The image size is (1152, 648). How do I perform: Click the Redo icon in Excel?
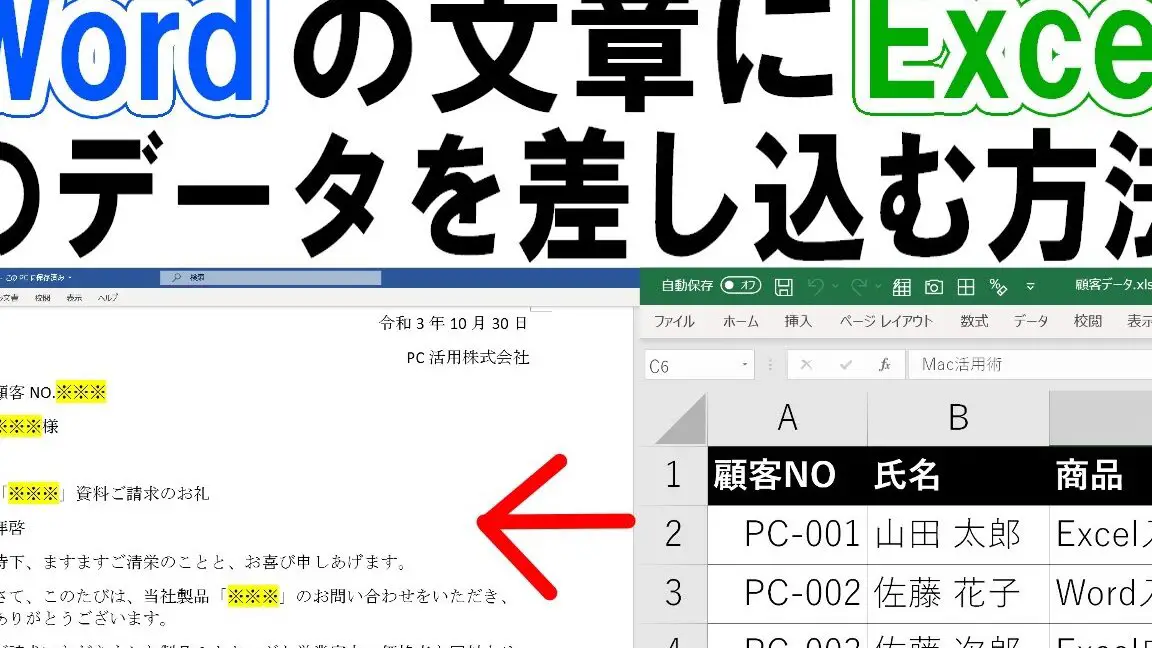(x=859, y=287)
